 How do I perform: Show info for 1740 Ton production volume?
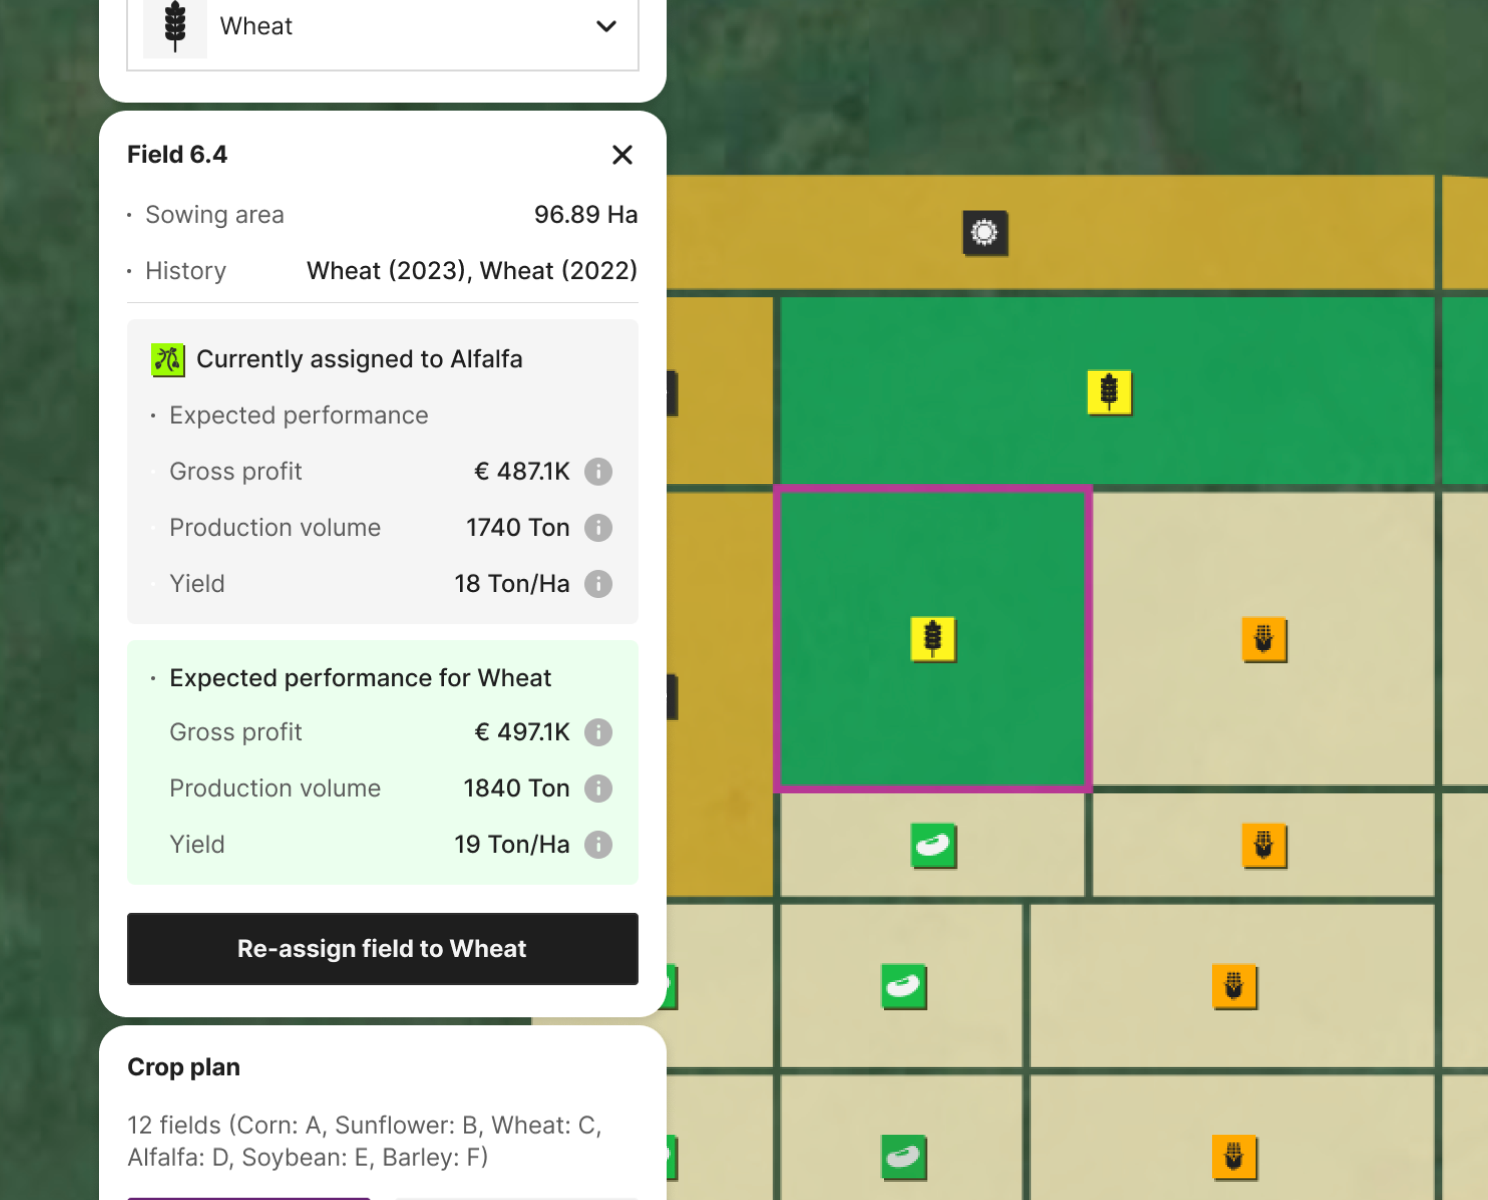[x=598, y=528]
